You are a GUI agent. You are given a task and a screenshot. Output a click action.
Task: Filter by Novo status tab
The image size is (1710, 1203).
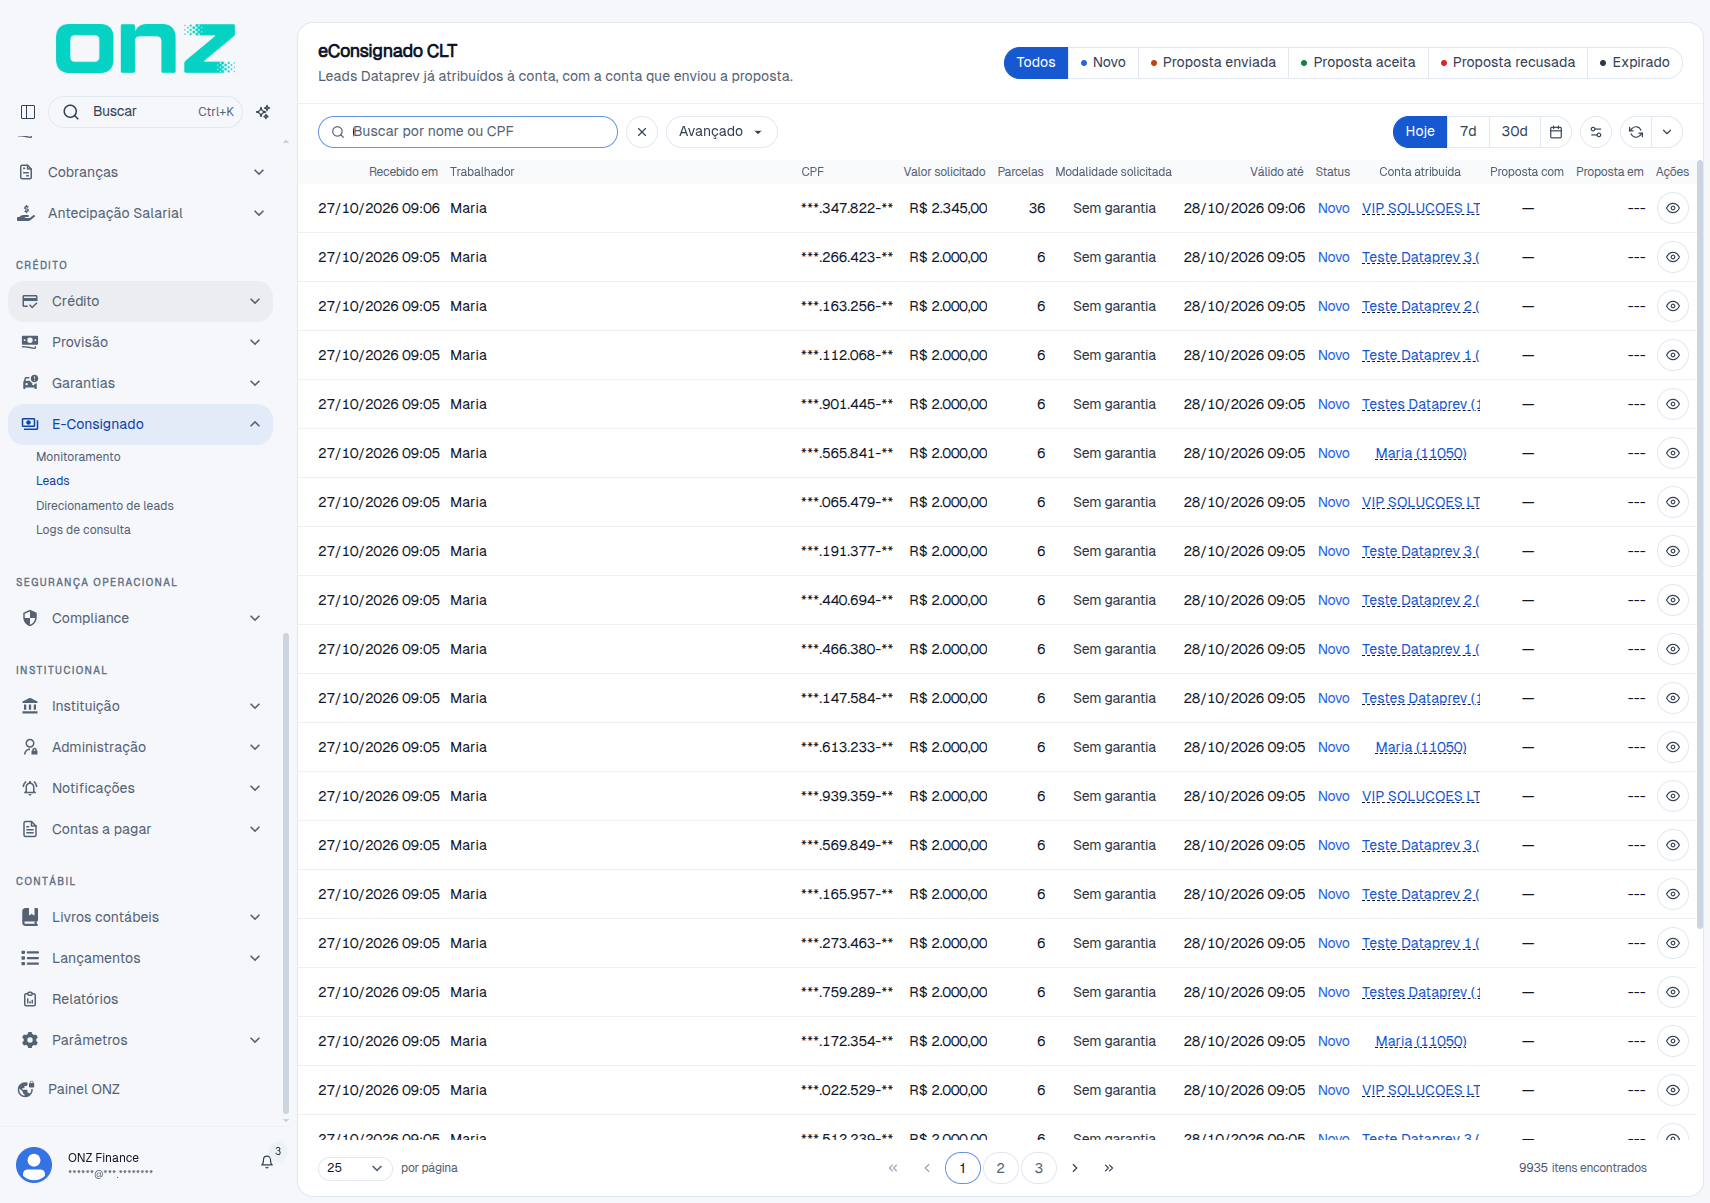click(1103, 62)
